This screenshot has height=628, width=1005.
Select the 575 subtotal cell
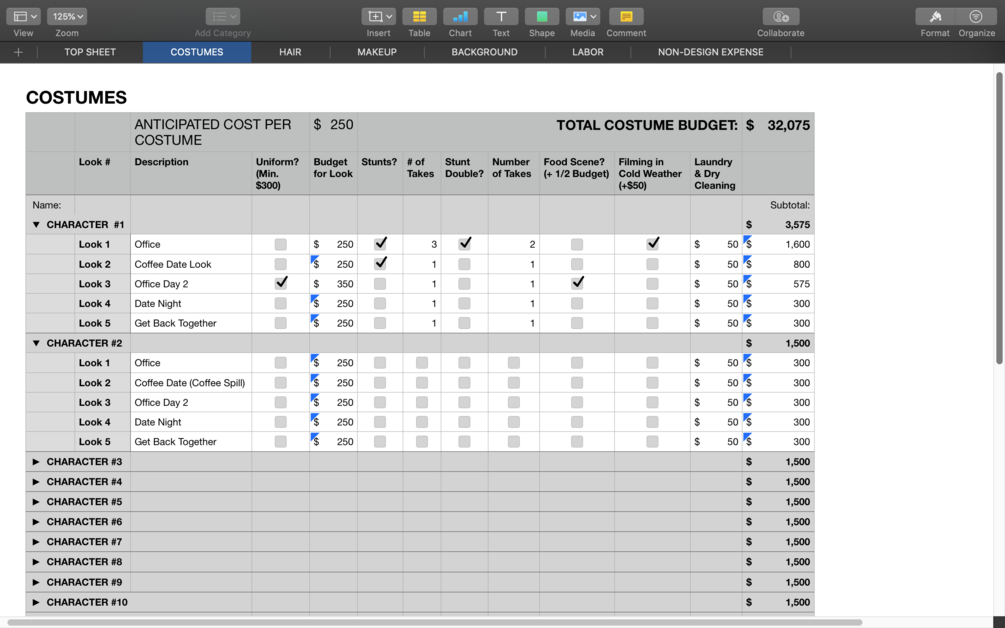pyautogui.click(x=778, y=284)
